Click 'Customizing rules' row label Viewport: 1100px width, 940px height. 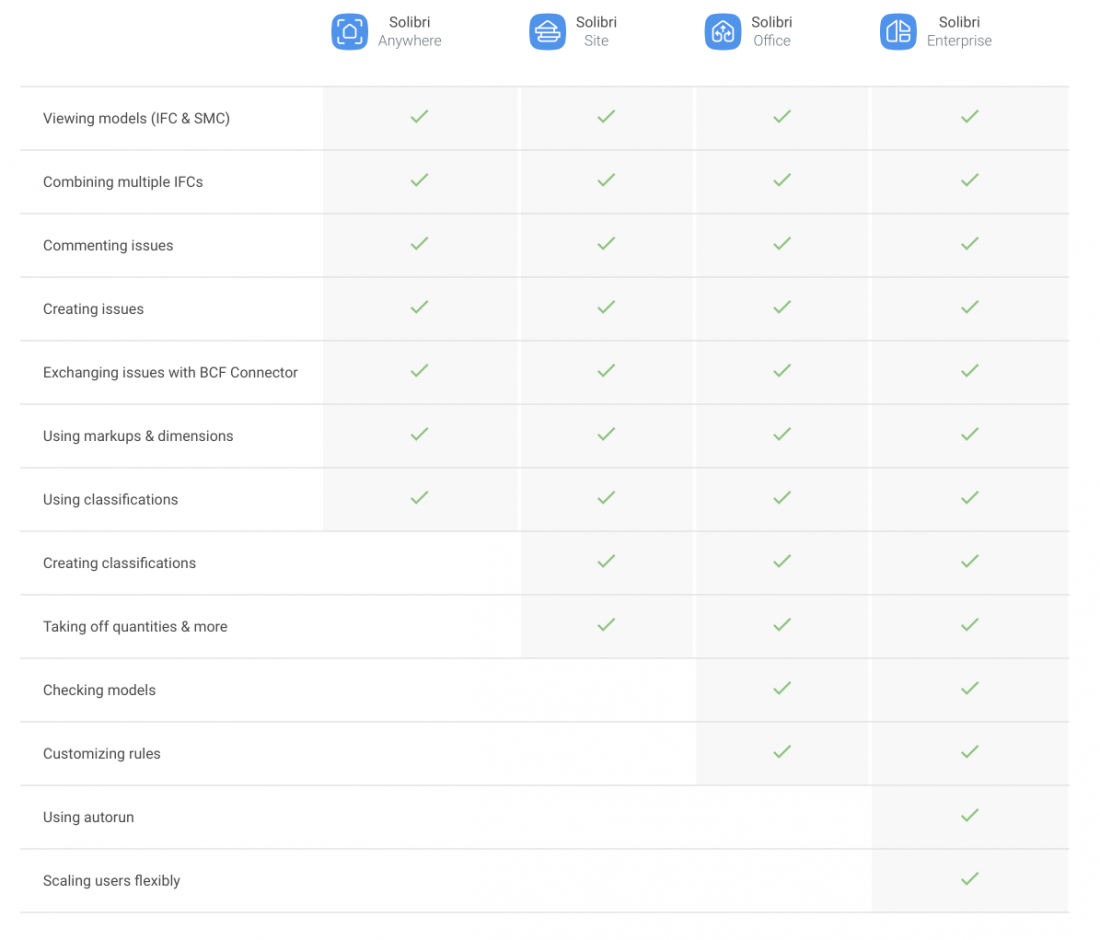(102, 753)
